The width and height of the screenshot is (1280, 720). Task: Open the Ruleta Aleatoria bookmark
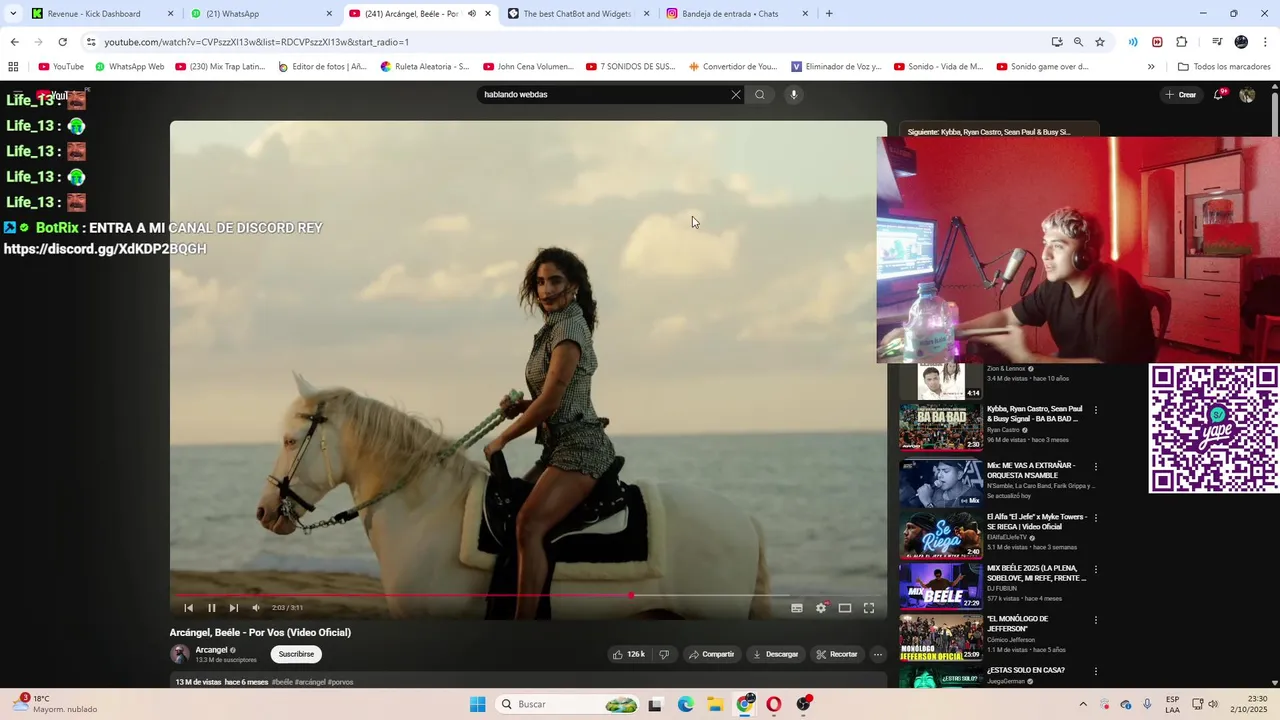tap(425, 67)
